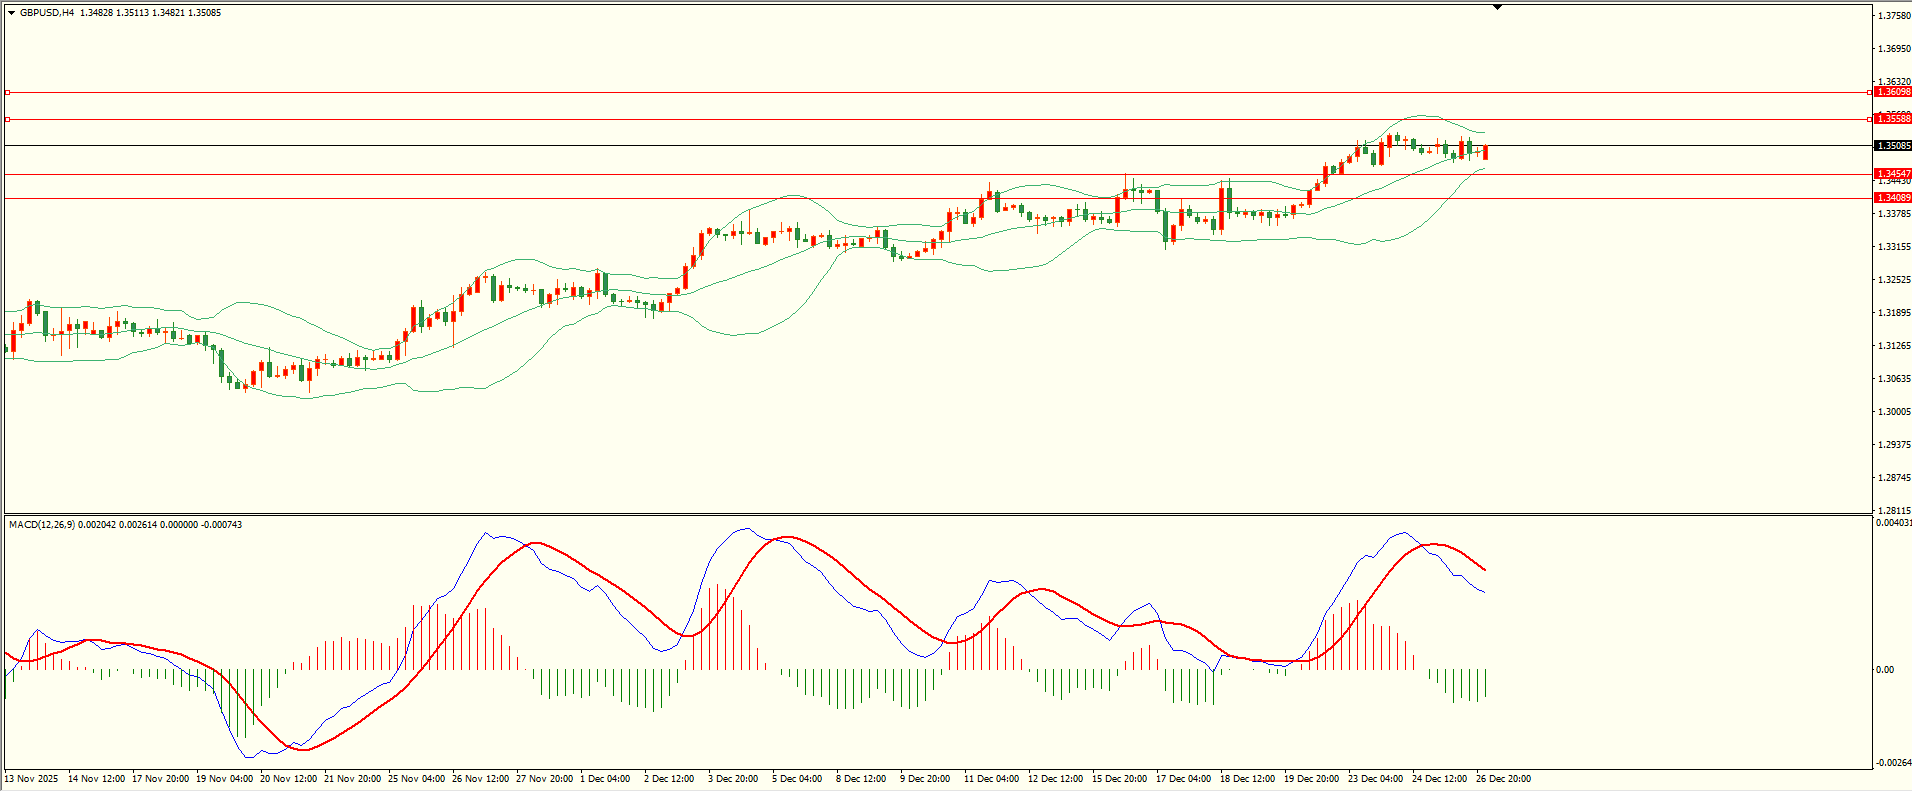Select the right handle of the 1.36098 line

[x=1870, y=92]
